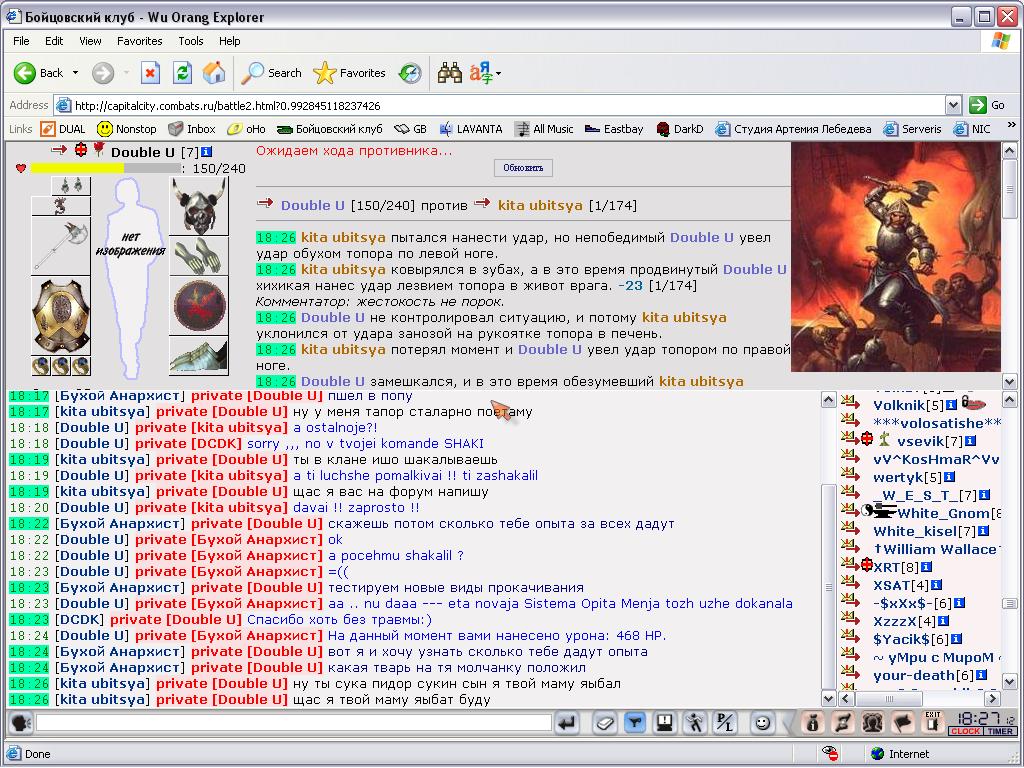Image resolution: width=1024 pixels, height=768 pixels.
Task: Click the flag icon in bottom bar
Action: coord(903,723)
